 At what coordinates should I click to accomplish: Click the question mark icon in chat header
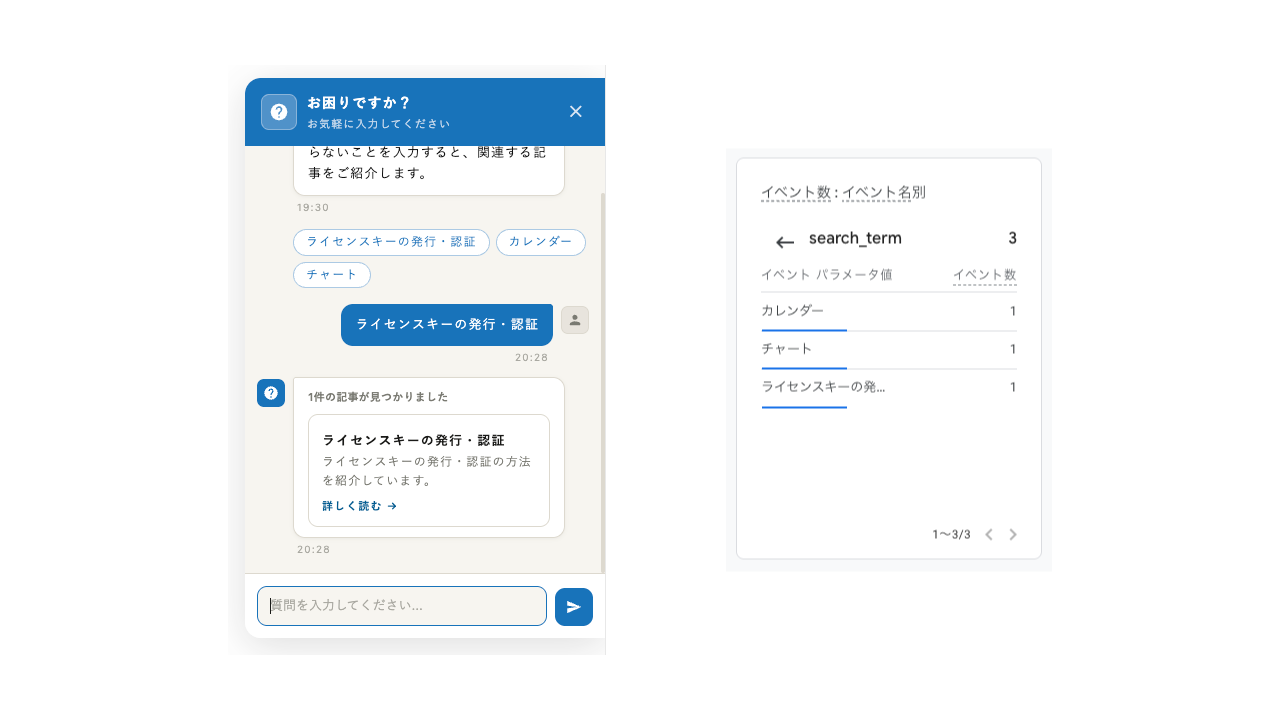[x=278, y=111]
